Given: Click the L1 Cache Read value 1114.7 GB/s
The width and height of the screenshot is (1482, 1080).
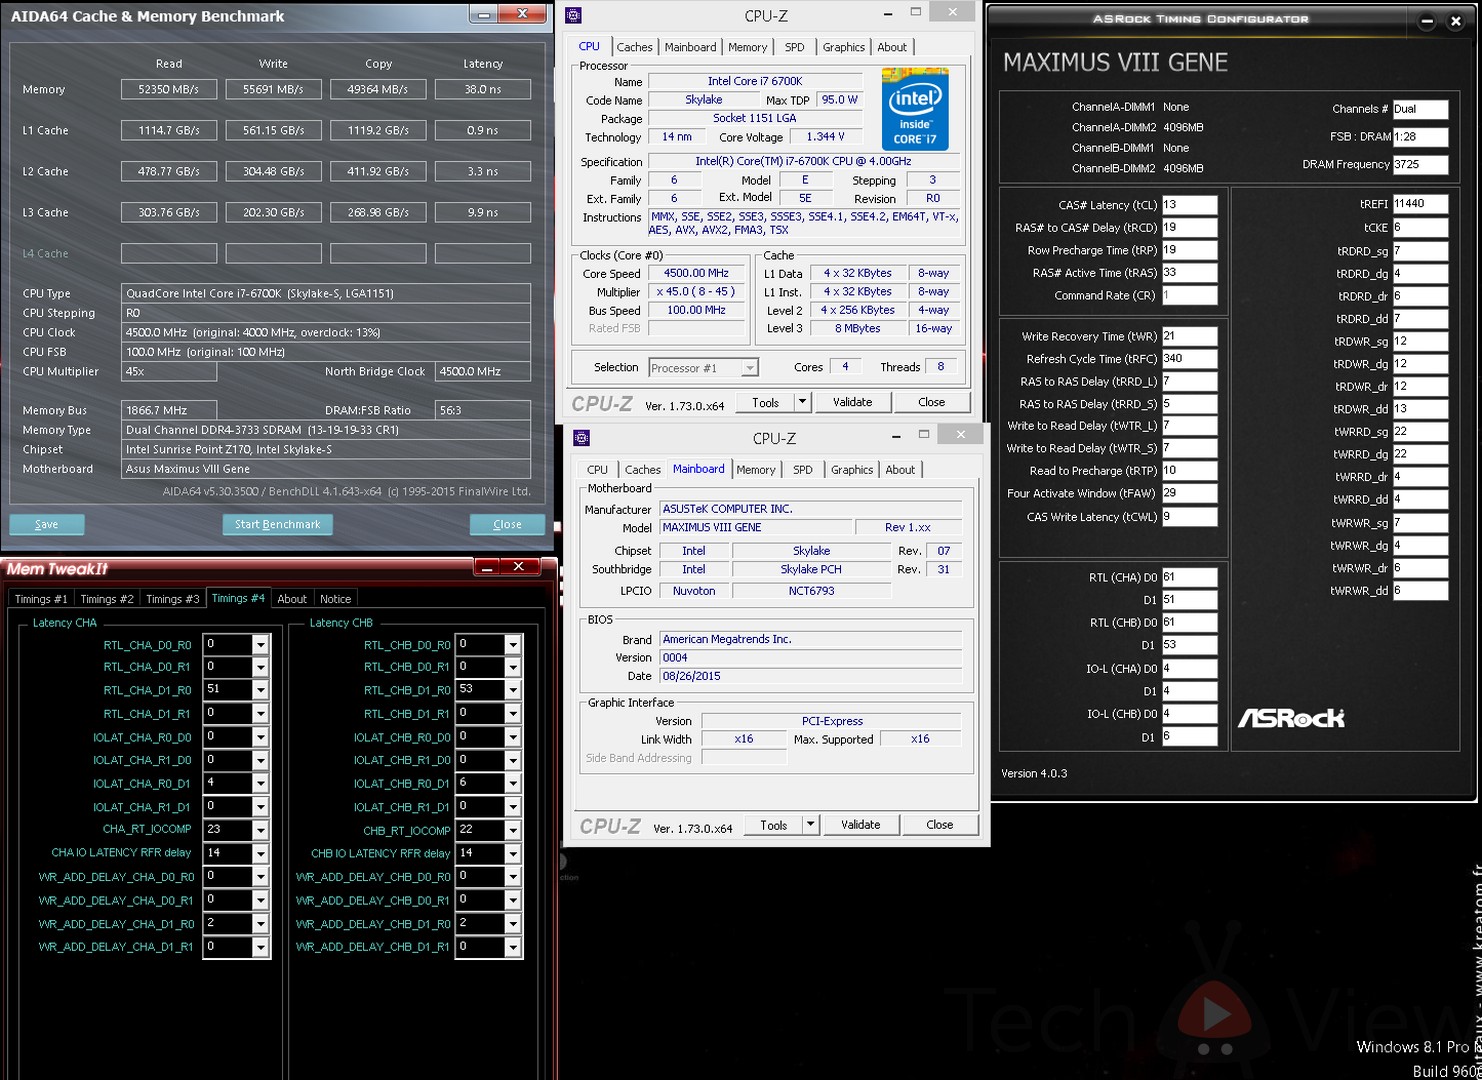Looking at the screenshot, I should click(x=169, y=130).
